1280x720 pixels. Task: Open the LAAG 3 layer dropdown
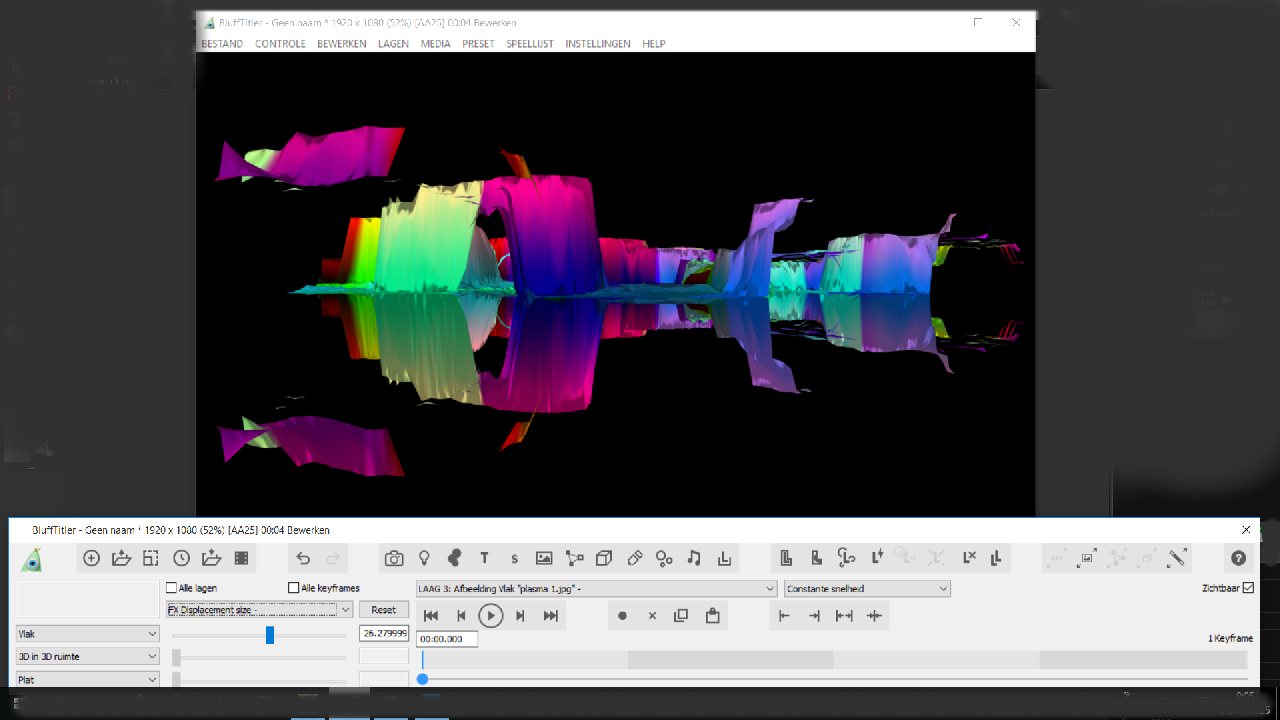(596, 589)
